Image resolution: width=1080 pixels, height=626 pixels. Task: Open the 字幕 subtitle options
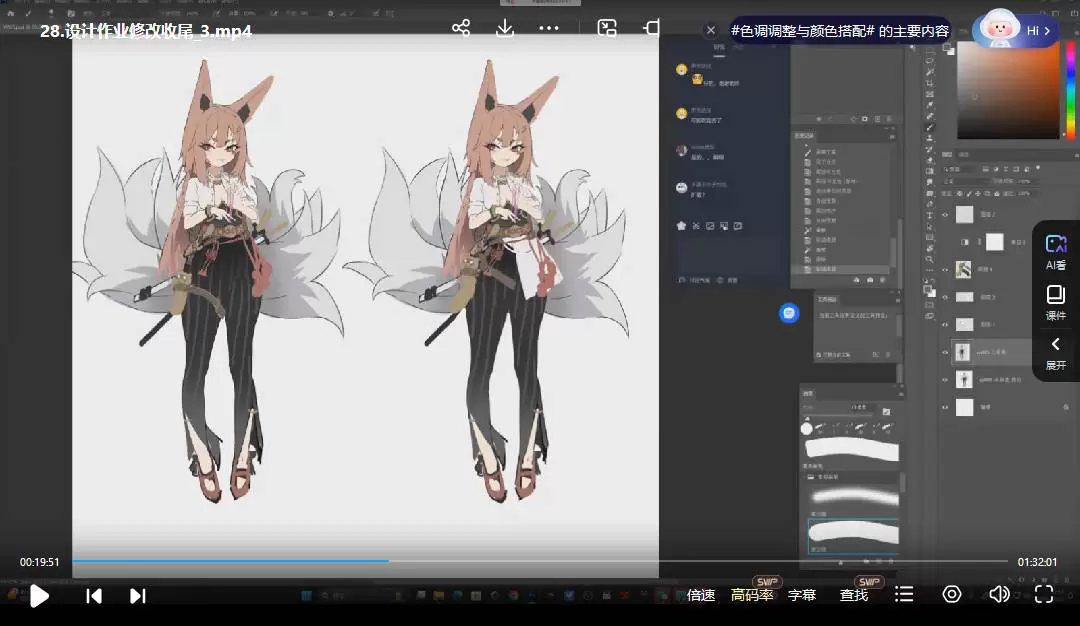pyautogui.click(x=802, y=595)
